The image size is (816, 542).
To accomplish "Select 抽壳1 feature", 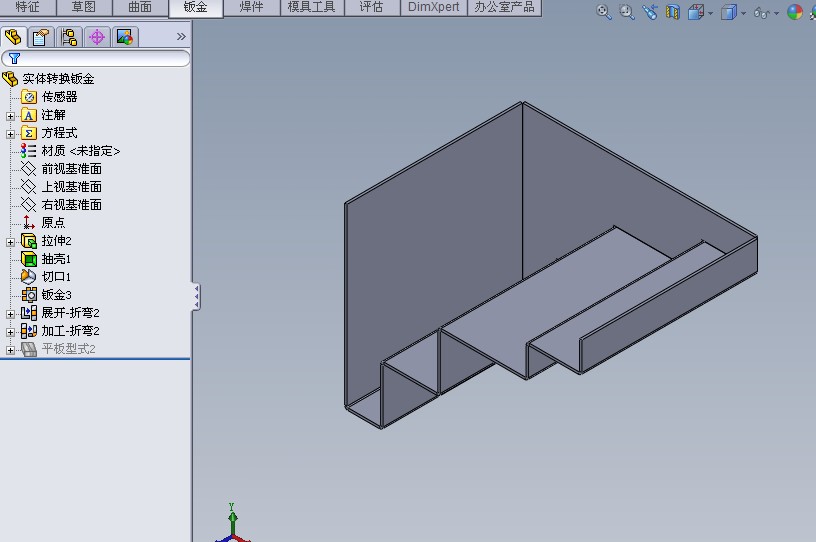I will click(x=56, y=259).
